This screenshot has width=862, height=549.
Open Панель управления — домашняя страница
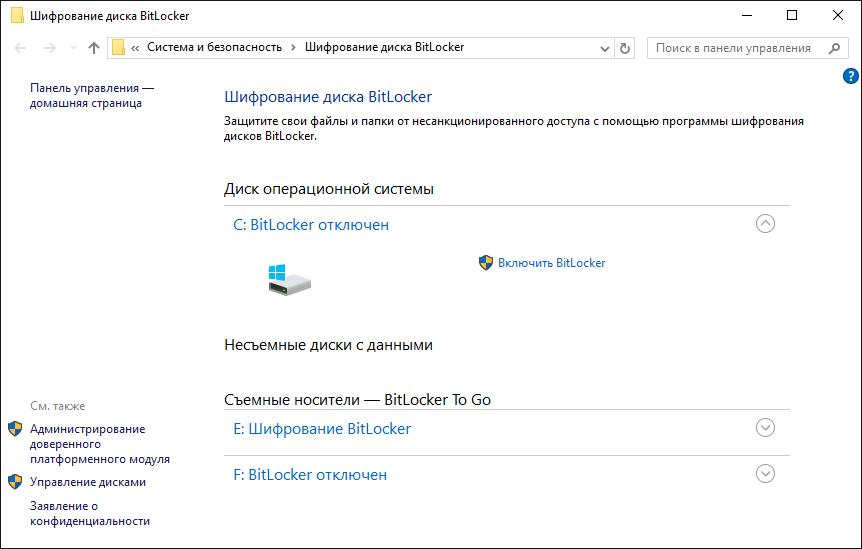tap(92, 96)
